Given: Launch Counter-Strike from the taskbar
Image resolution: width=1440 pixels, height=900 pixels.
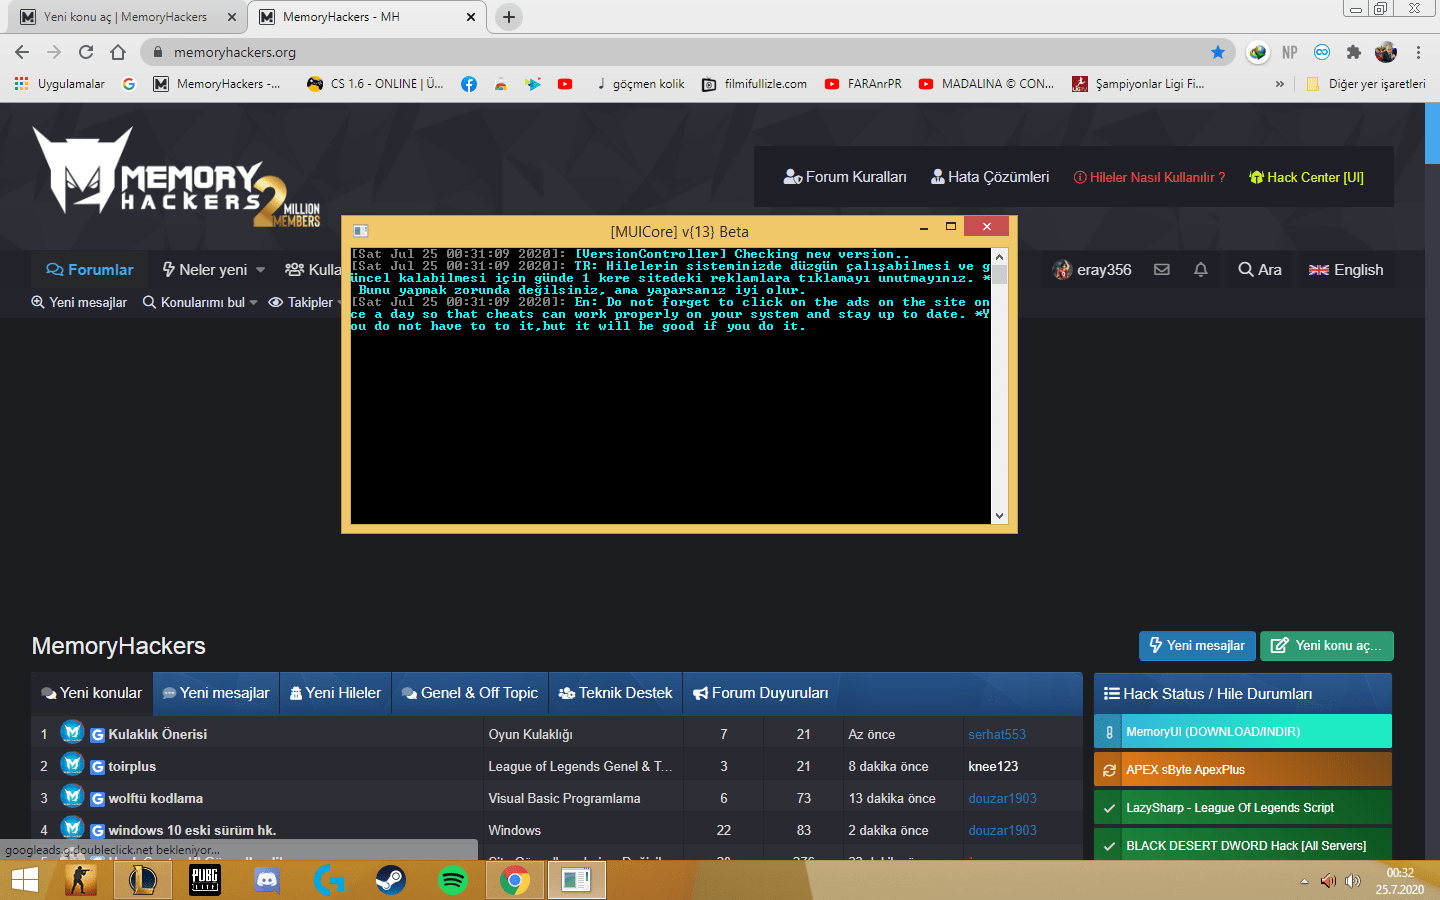Looking at the screenshot, I should point(81,880).
